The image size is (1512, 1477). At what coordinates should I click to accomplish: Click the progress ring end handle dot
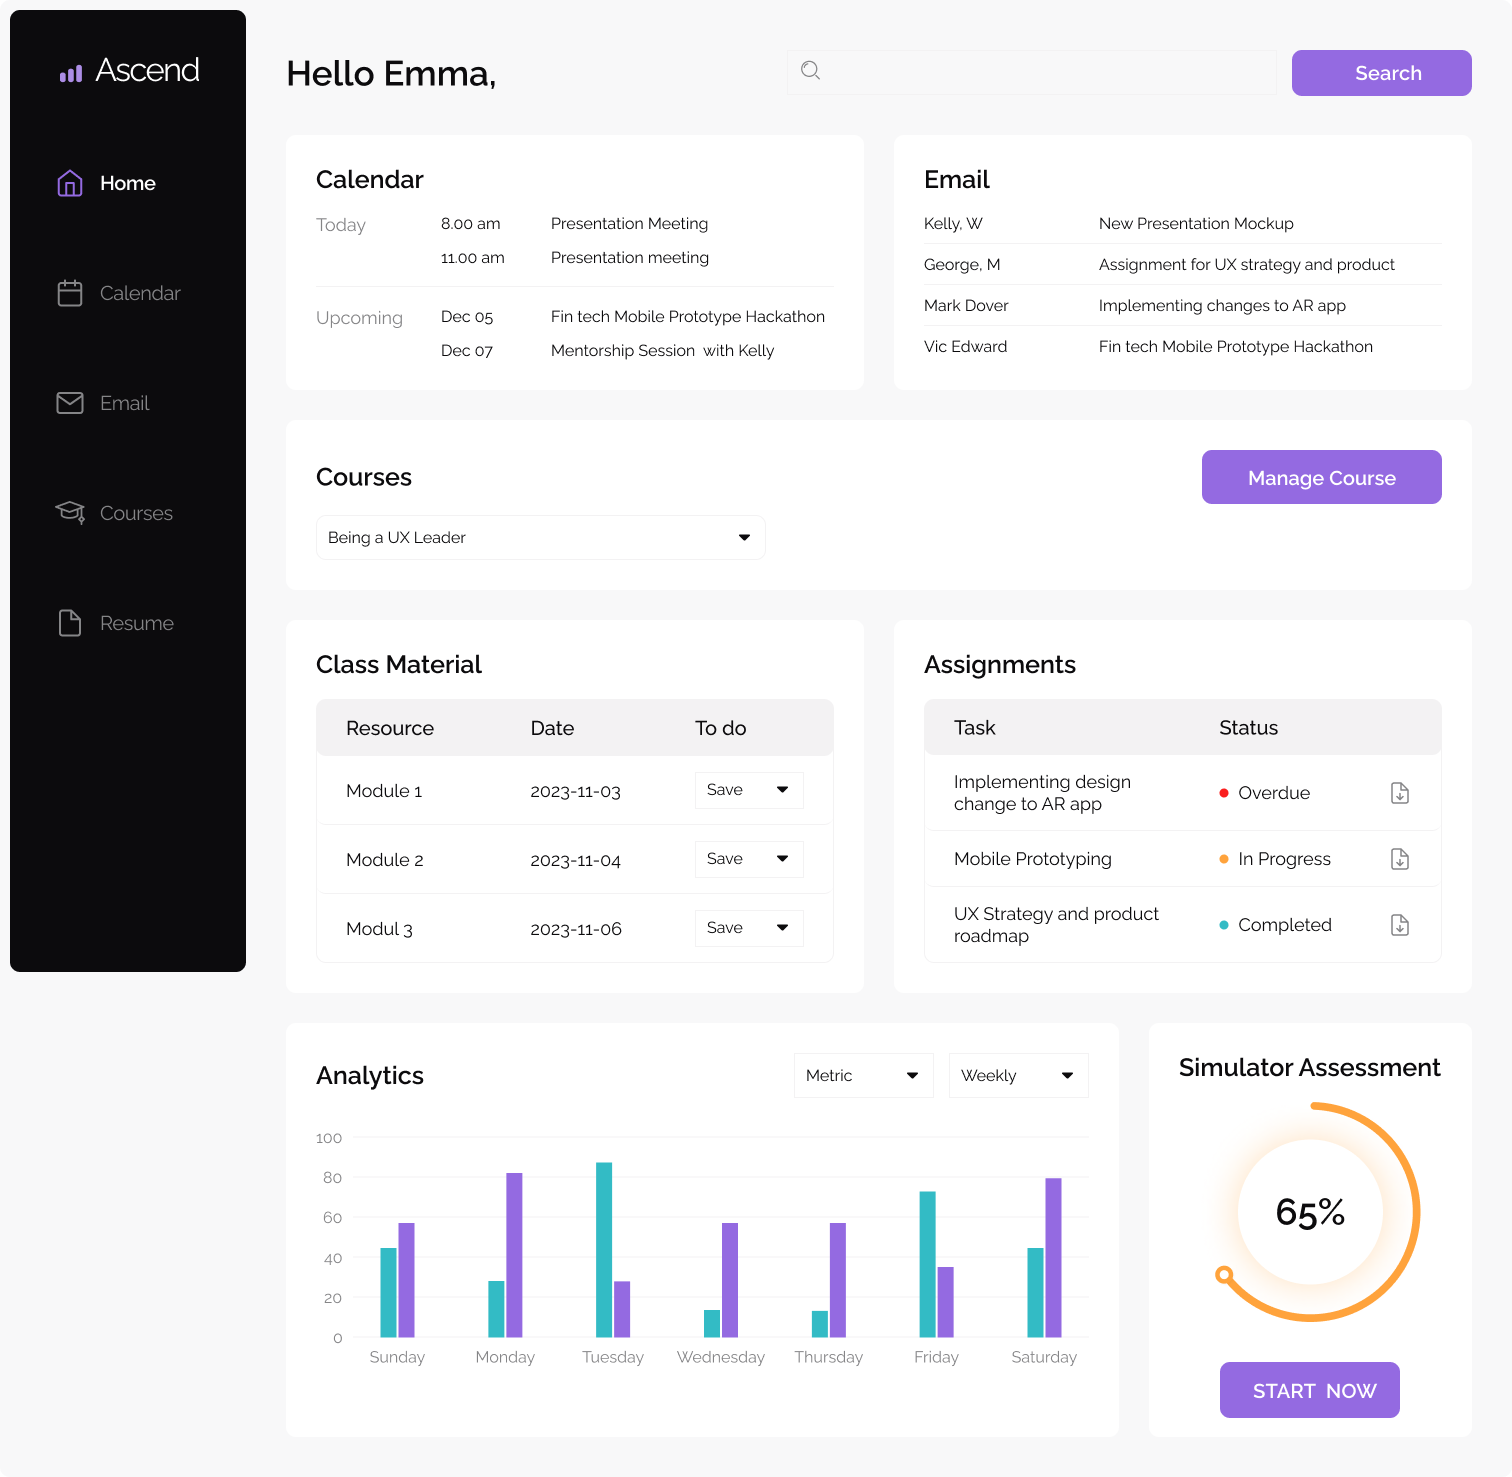coord(1224,1274)
